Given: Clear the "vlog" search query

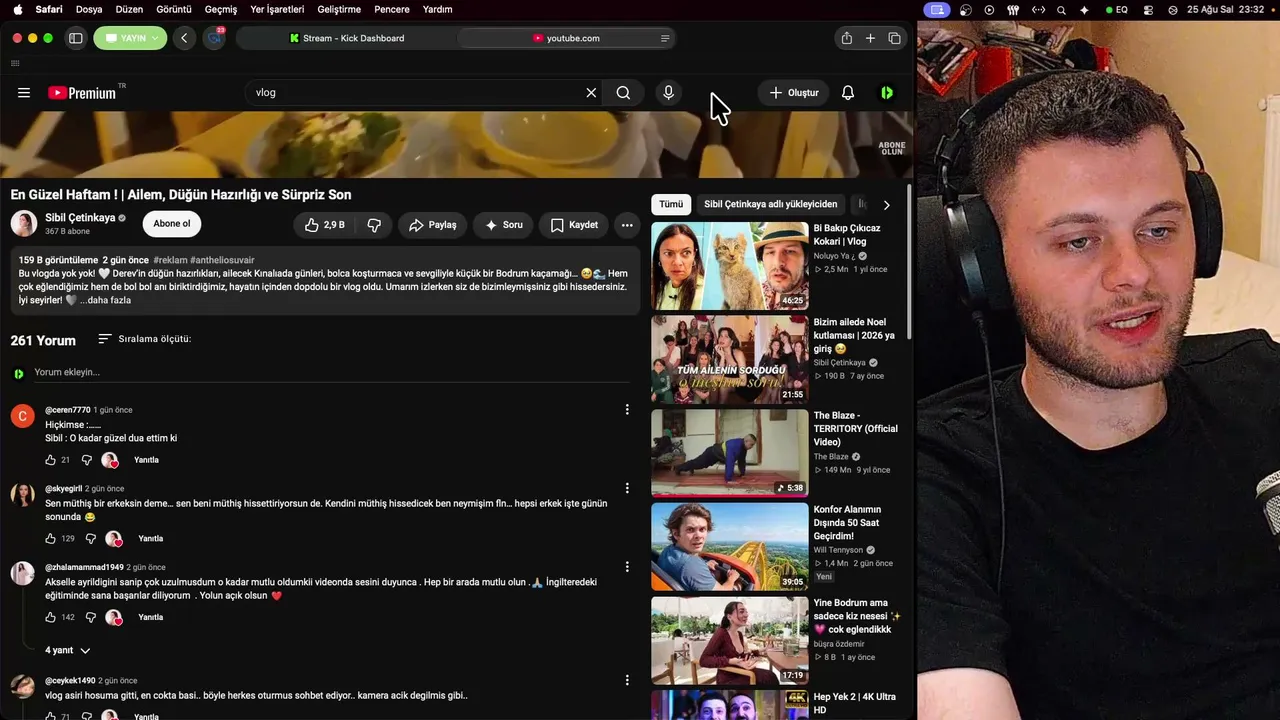Looking at the screenshot, I should (x=591, y=93).
